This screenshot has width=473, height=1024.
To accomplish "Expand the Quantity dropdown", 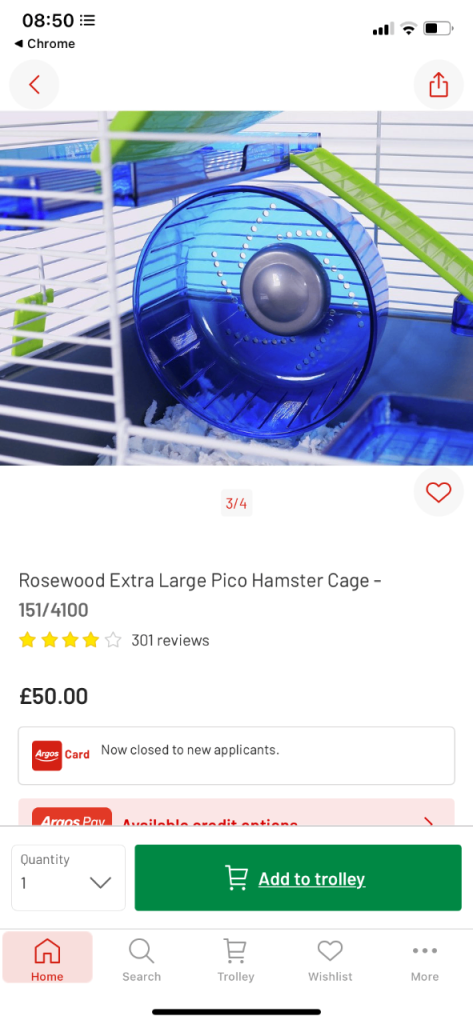I will (68, 878).
